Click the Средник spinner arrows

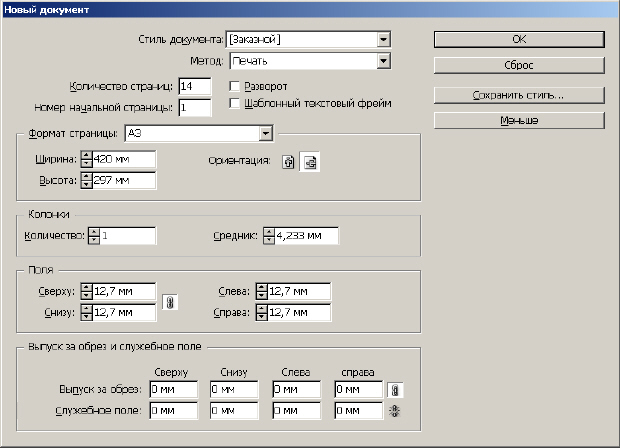coord(269,236)
